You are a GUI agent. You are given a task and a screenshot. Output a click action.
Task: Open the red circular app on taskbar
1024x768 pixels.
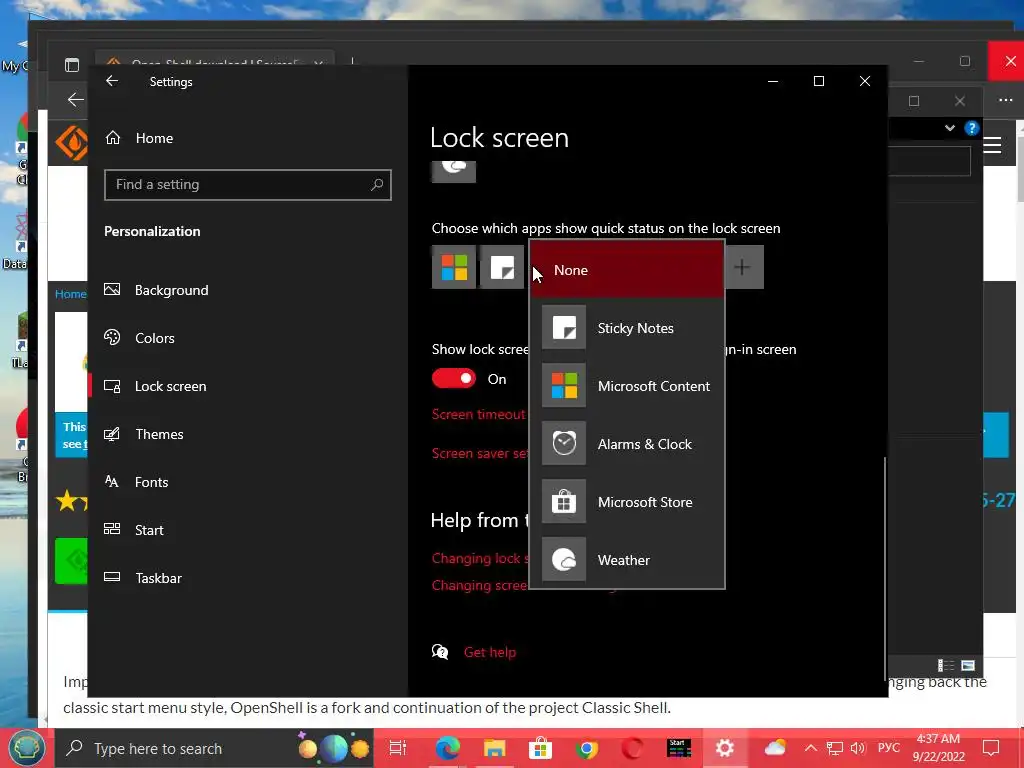(x=632, y=748)
